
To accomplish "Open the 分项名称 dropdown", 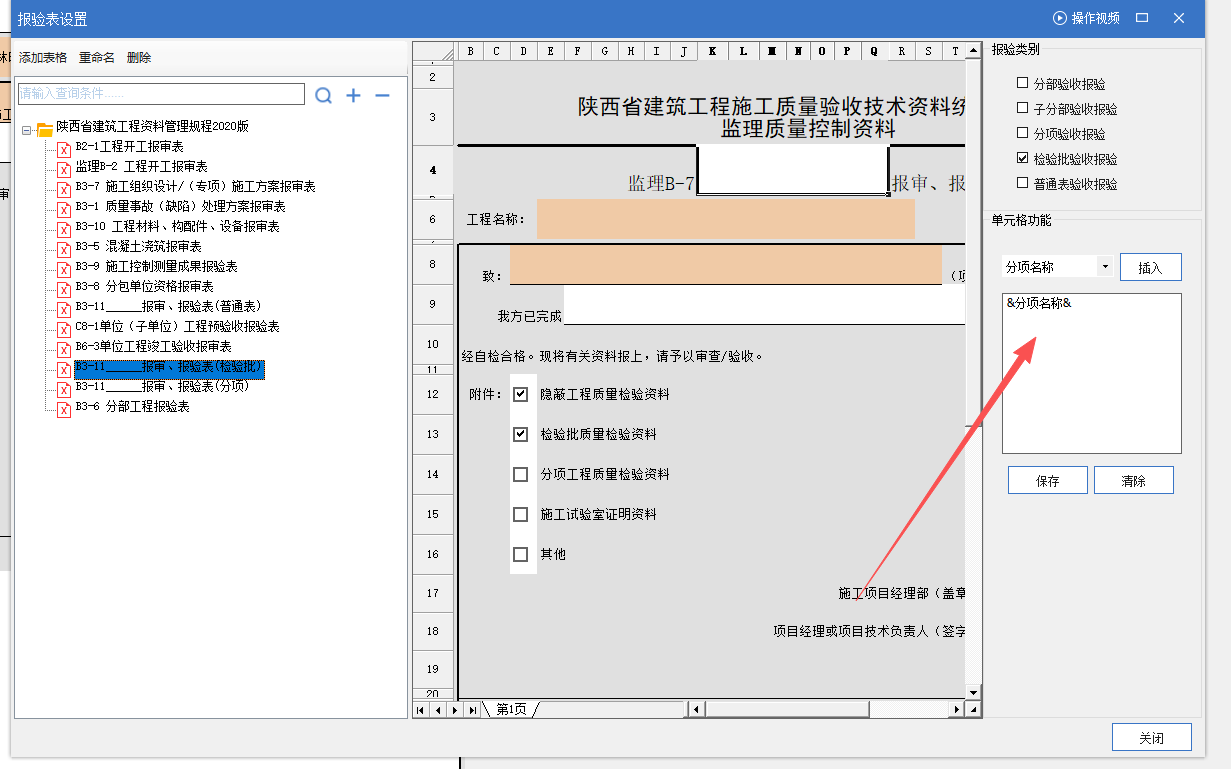I will point(1104,267).
